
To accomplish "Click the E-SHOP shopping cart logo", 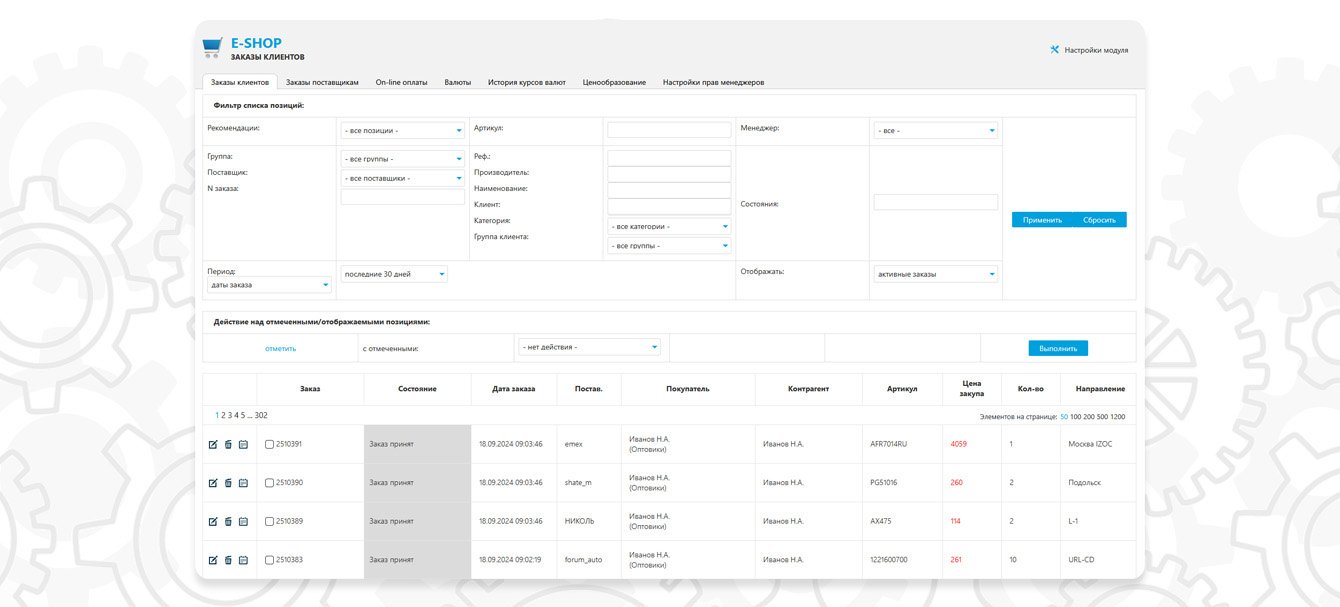I will (x=212, y=46).
